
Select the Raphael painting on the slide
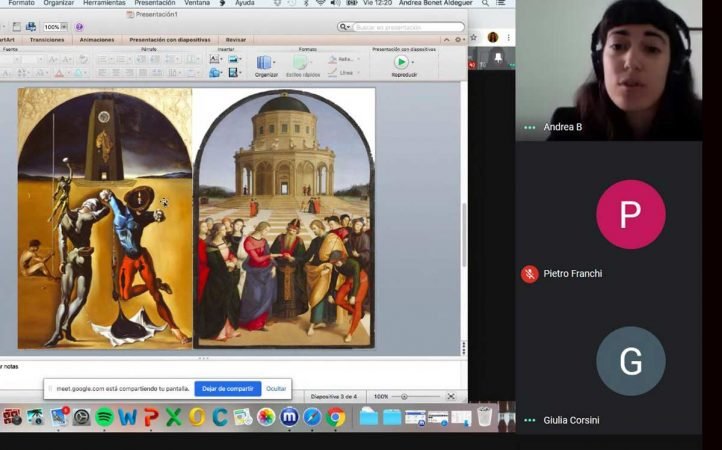click(284, 218)
